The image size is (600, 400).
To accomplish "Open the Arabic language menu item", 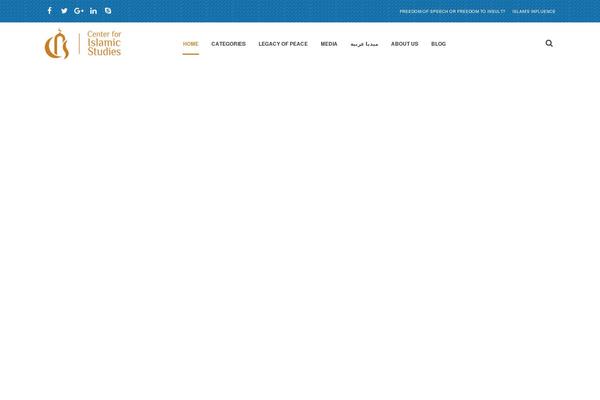I will (x=364, y=44).
